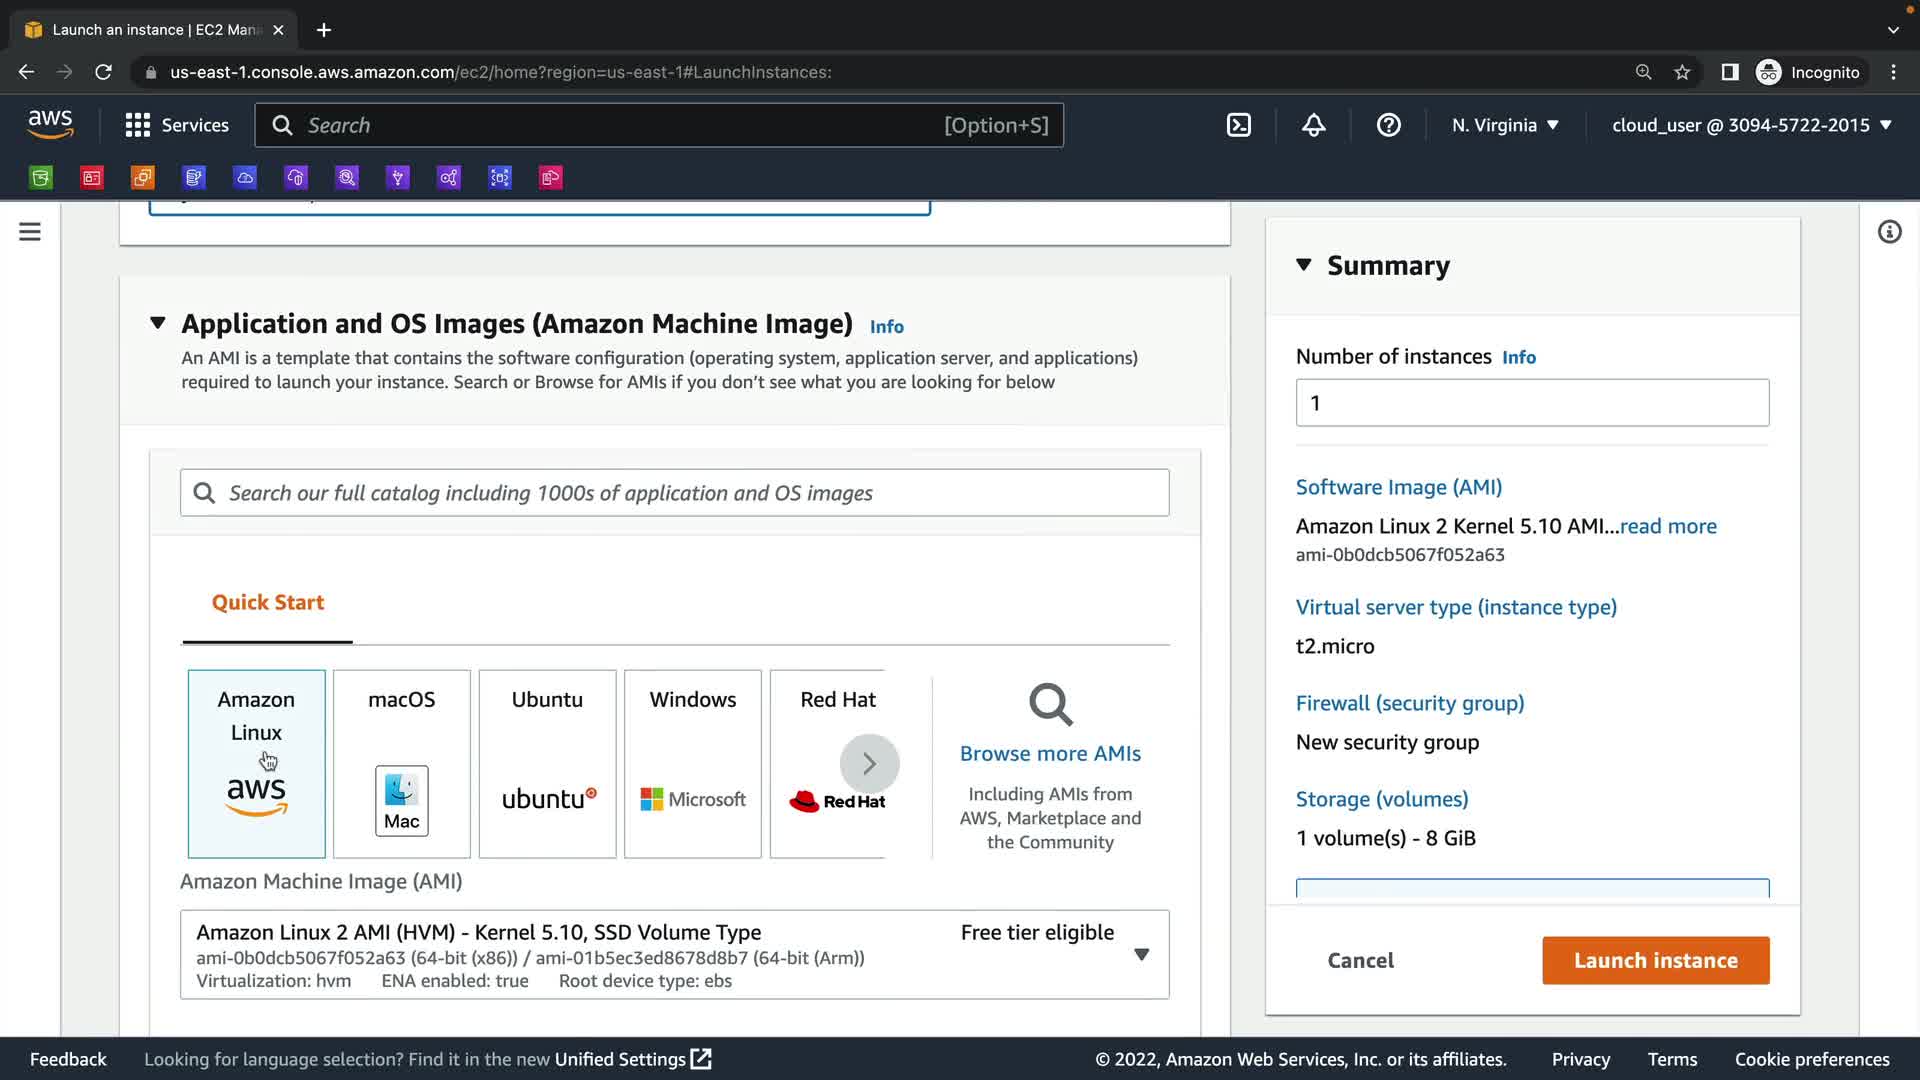
Task: Select the macOS AMI tile
Action: 401,764
